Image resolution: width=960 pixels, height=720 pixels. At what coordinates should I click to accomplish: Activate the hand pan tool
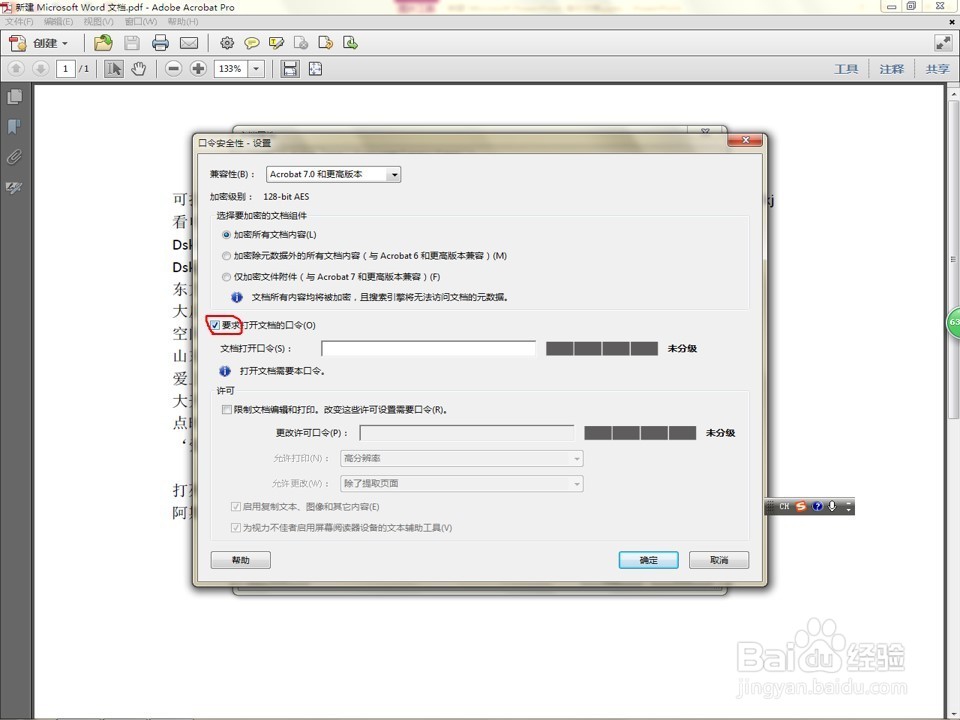pos(139,69)
